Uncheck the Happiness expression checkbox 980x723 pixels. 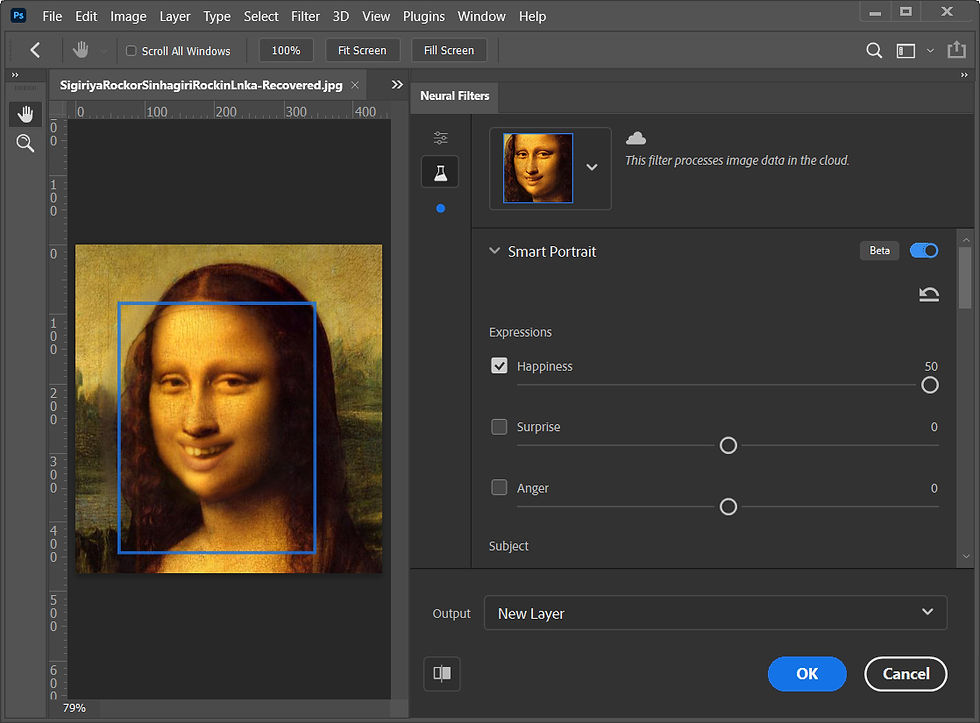[x=499, y=366]
